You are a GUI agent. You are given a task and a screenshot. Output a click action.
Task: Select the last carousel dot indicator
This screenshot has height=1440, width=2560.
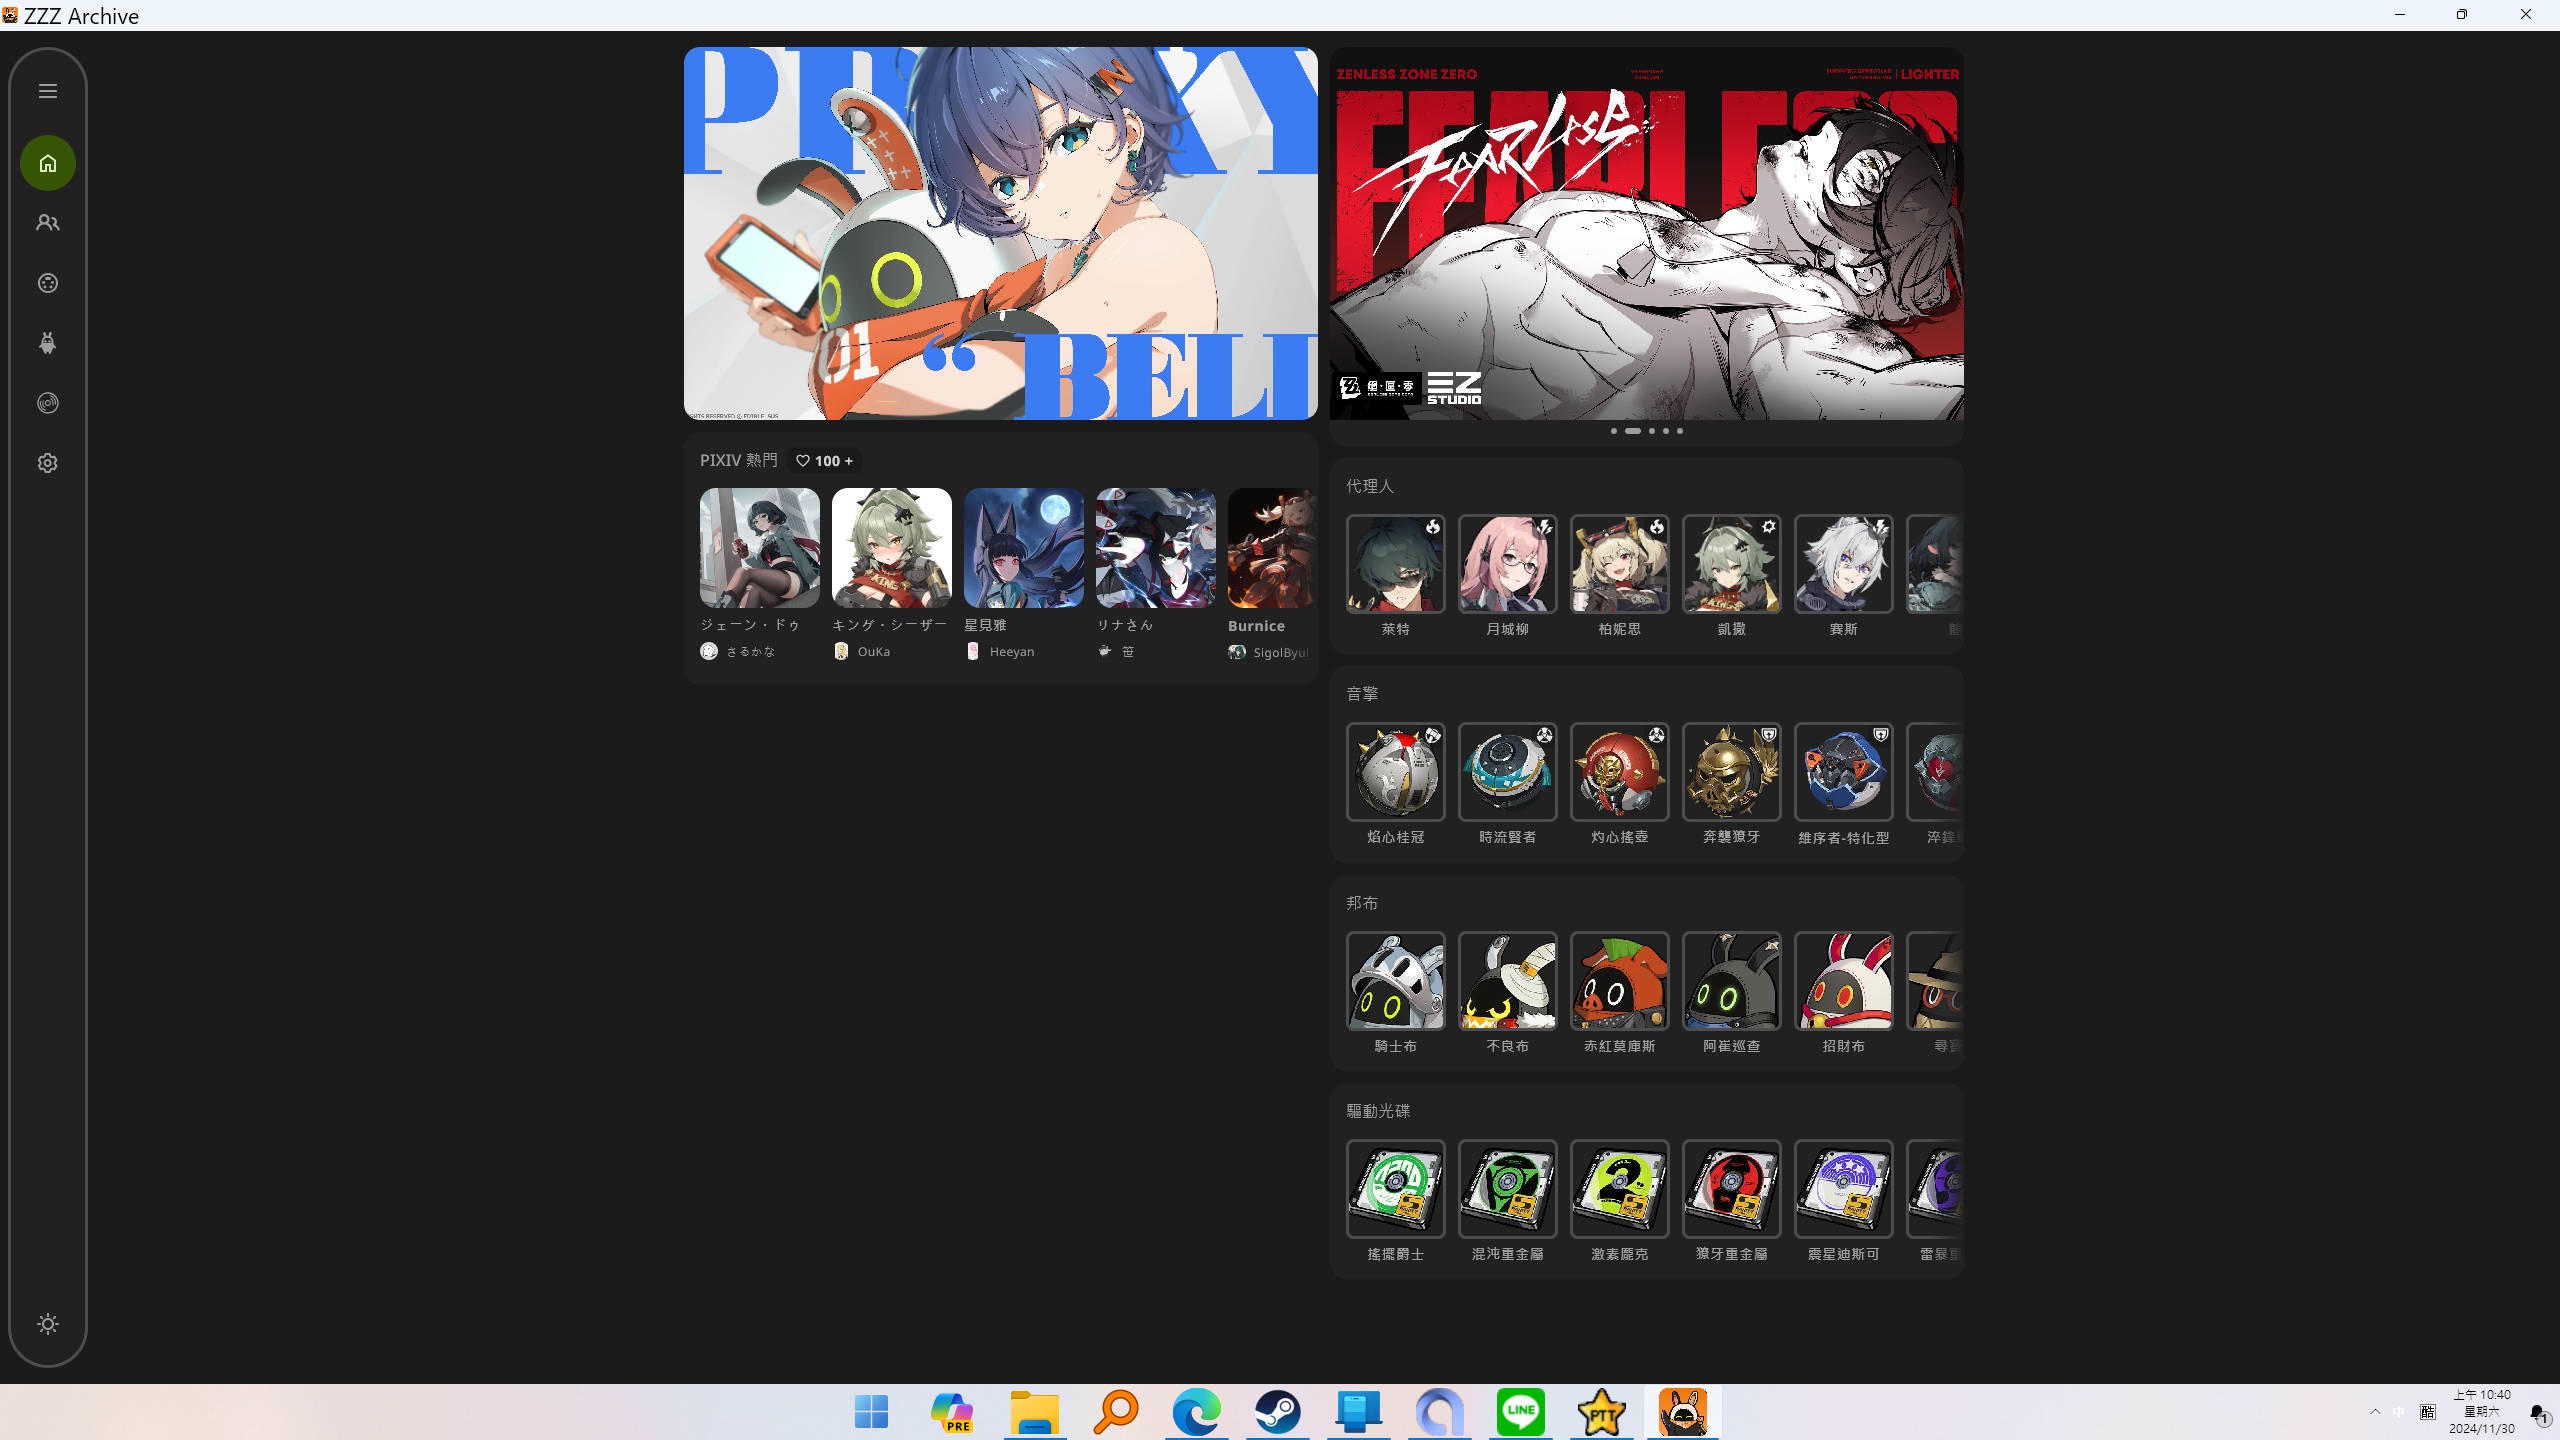click(1680, 431)
